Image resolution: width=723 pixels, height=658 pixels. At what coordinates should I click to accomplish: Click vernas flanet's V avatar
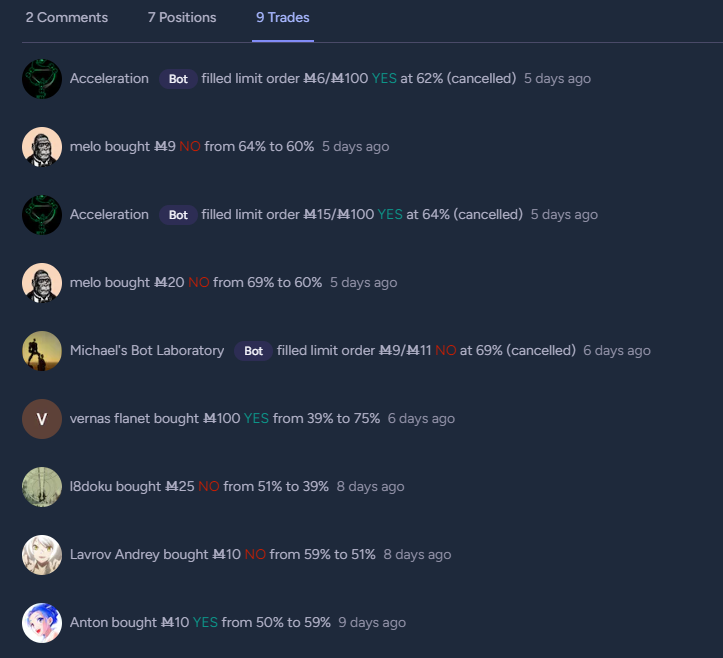click(42, 419)
